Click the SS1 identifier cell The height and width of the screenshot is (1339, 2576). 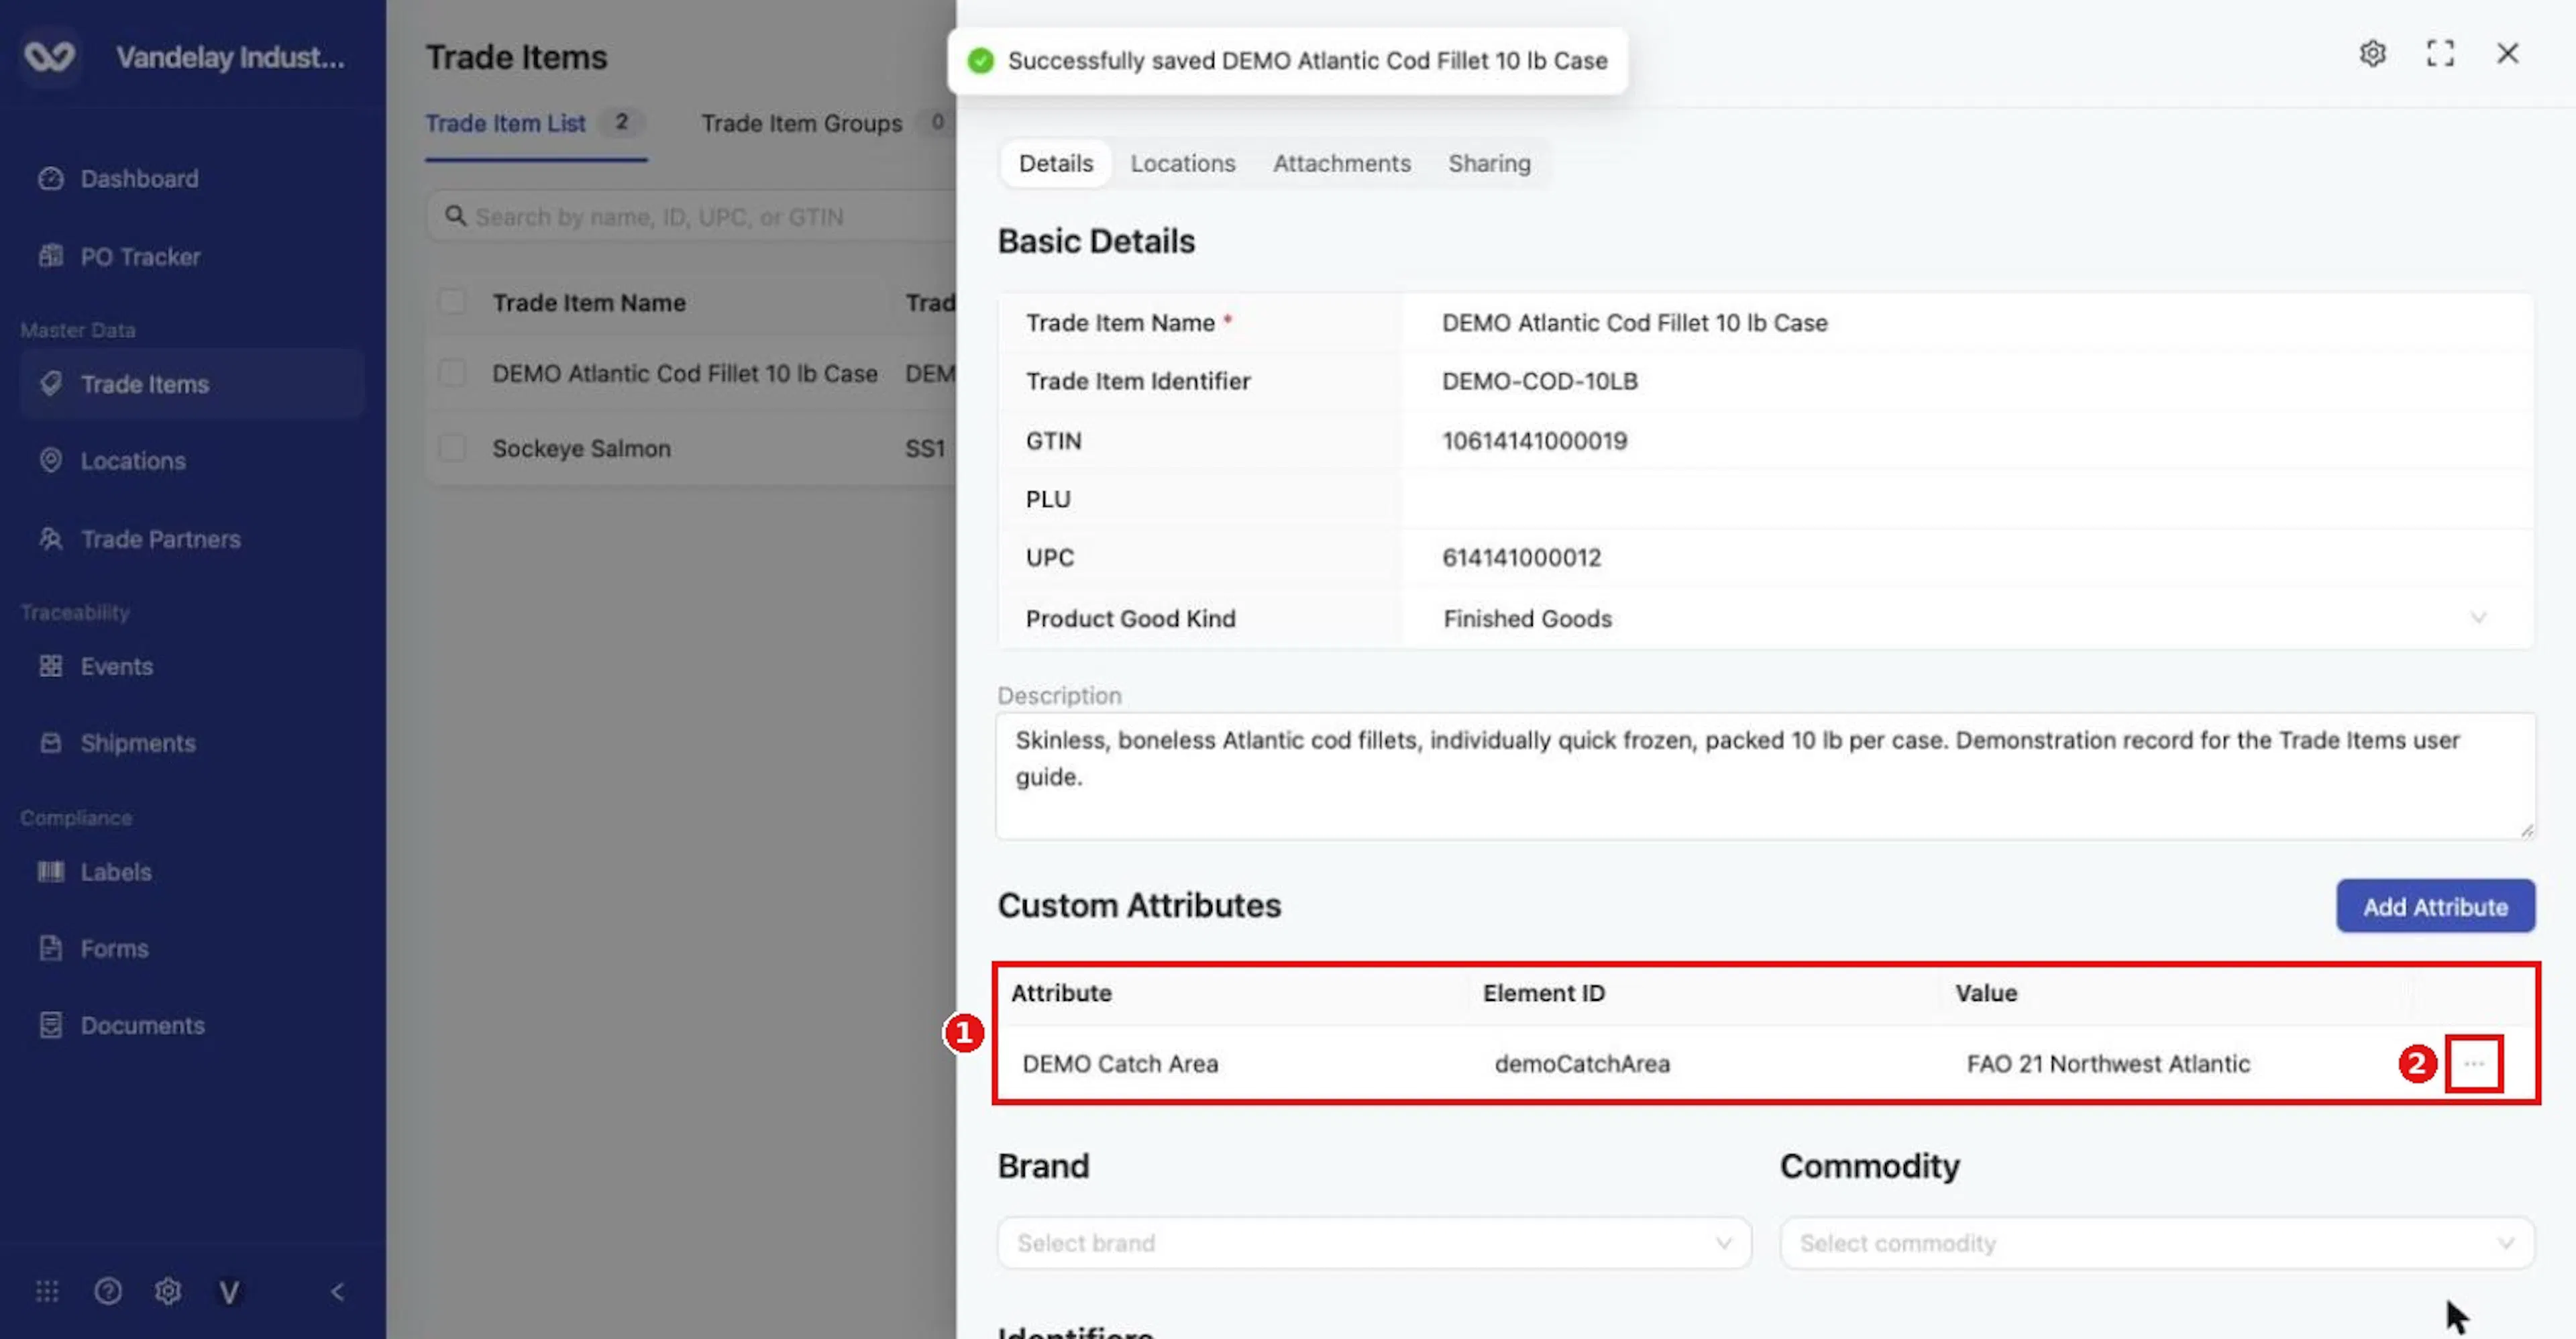click(925, 448)
